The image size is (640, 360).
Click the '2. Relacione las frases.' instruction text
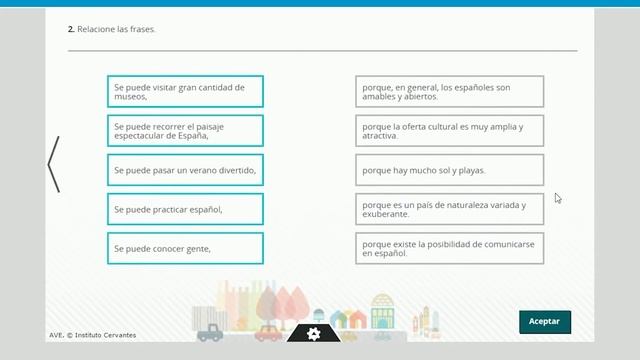(111, 29)
